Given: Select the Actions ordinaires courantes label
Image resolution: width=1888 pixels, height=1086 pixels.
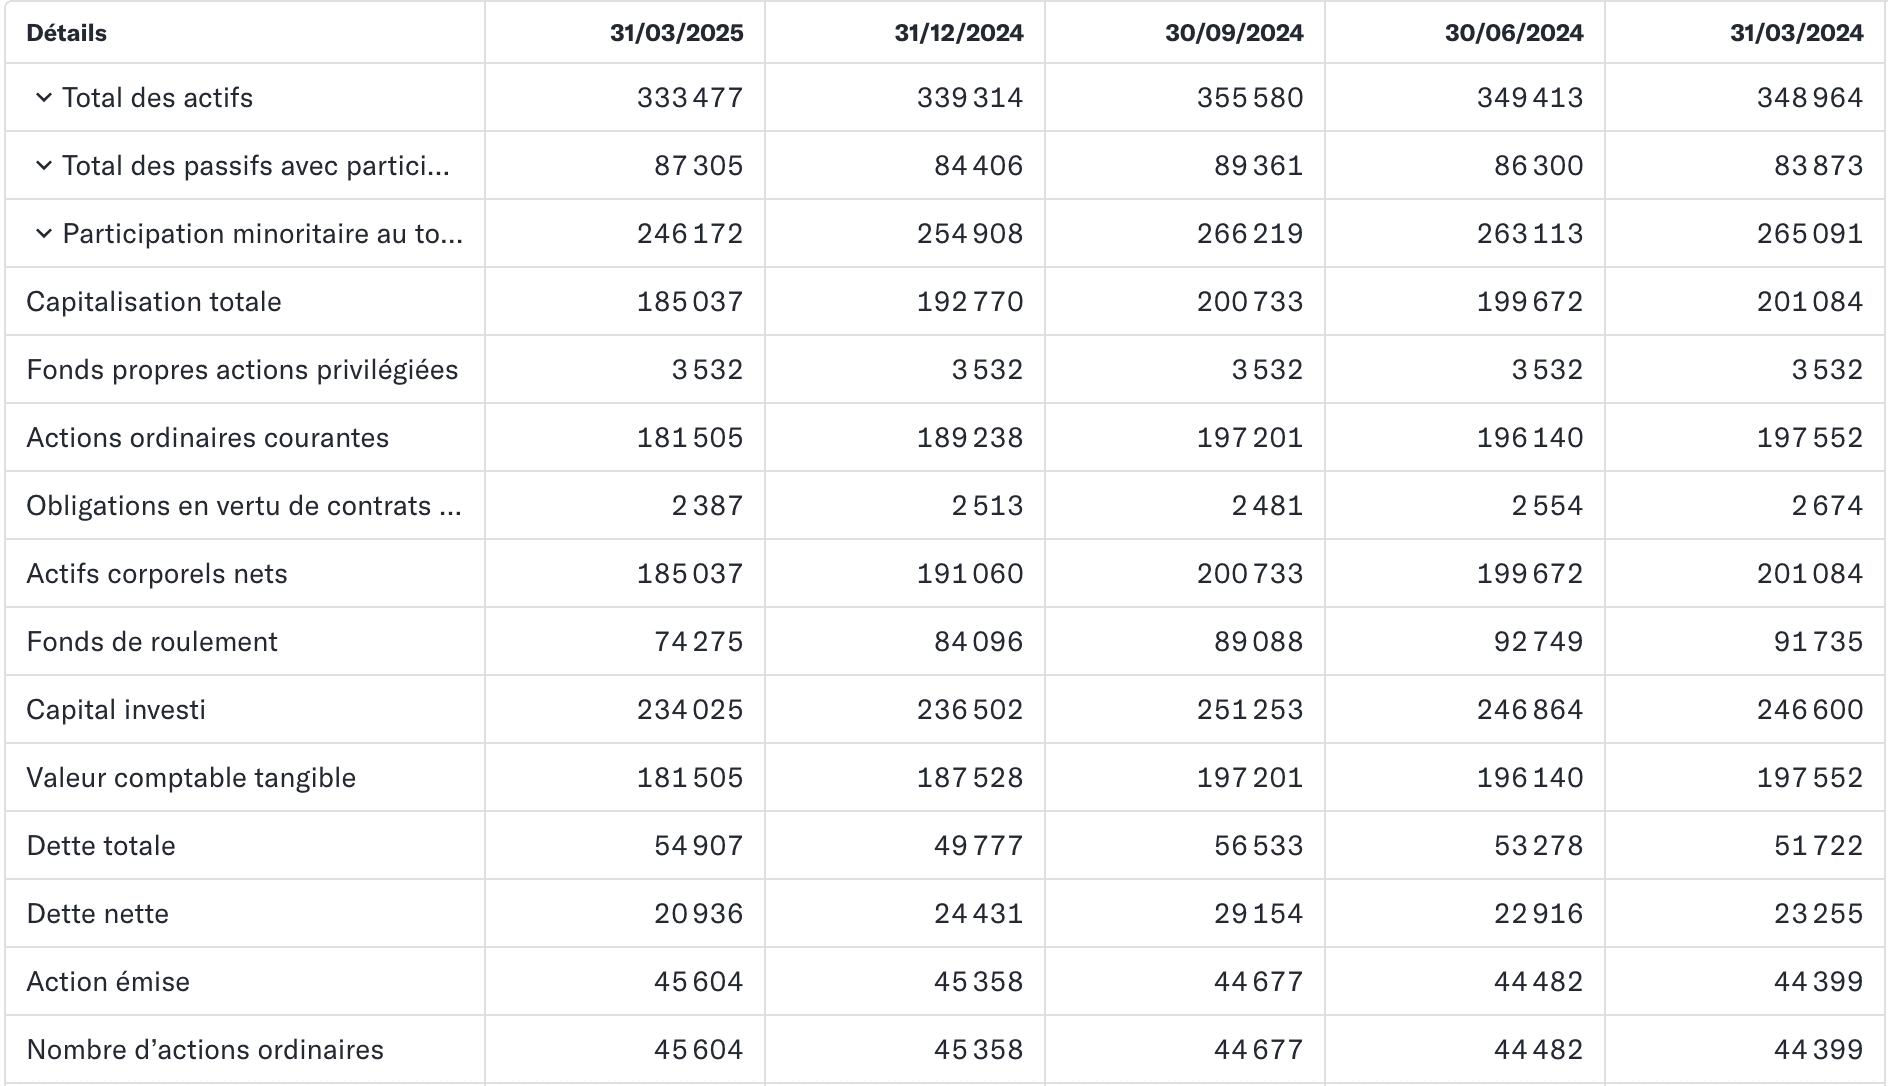Looking at the screenshot, I should (208, 438).
